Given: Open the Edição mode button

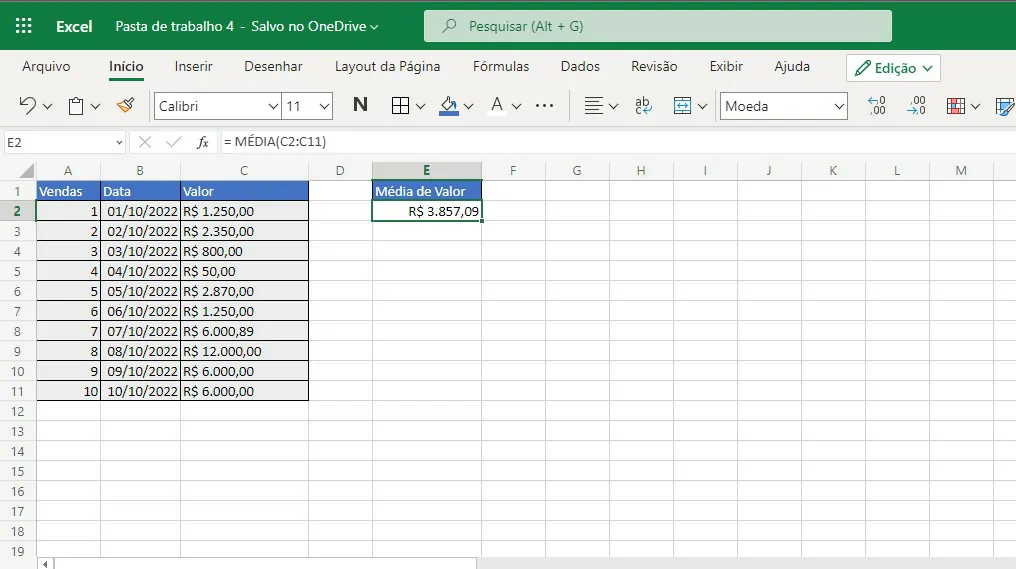Looking at the screenshot, I should tap(893, 68).
